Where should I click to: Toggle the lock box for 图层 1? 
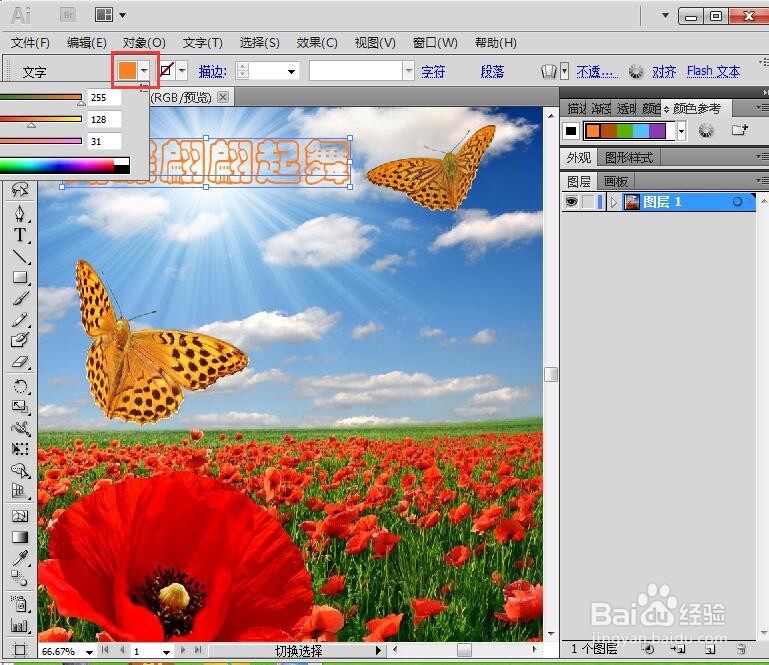tap(588, 202)
